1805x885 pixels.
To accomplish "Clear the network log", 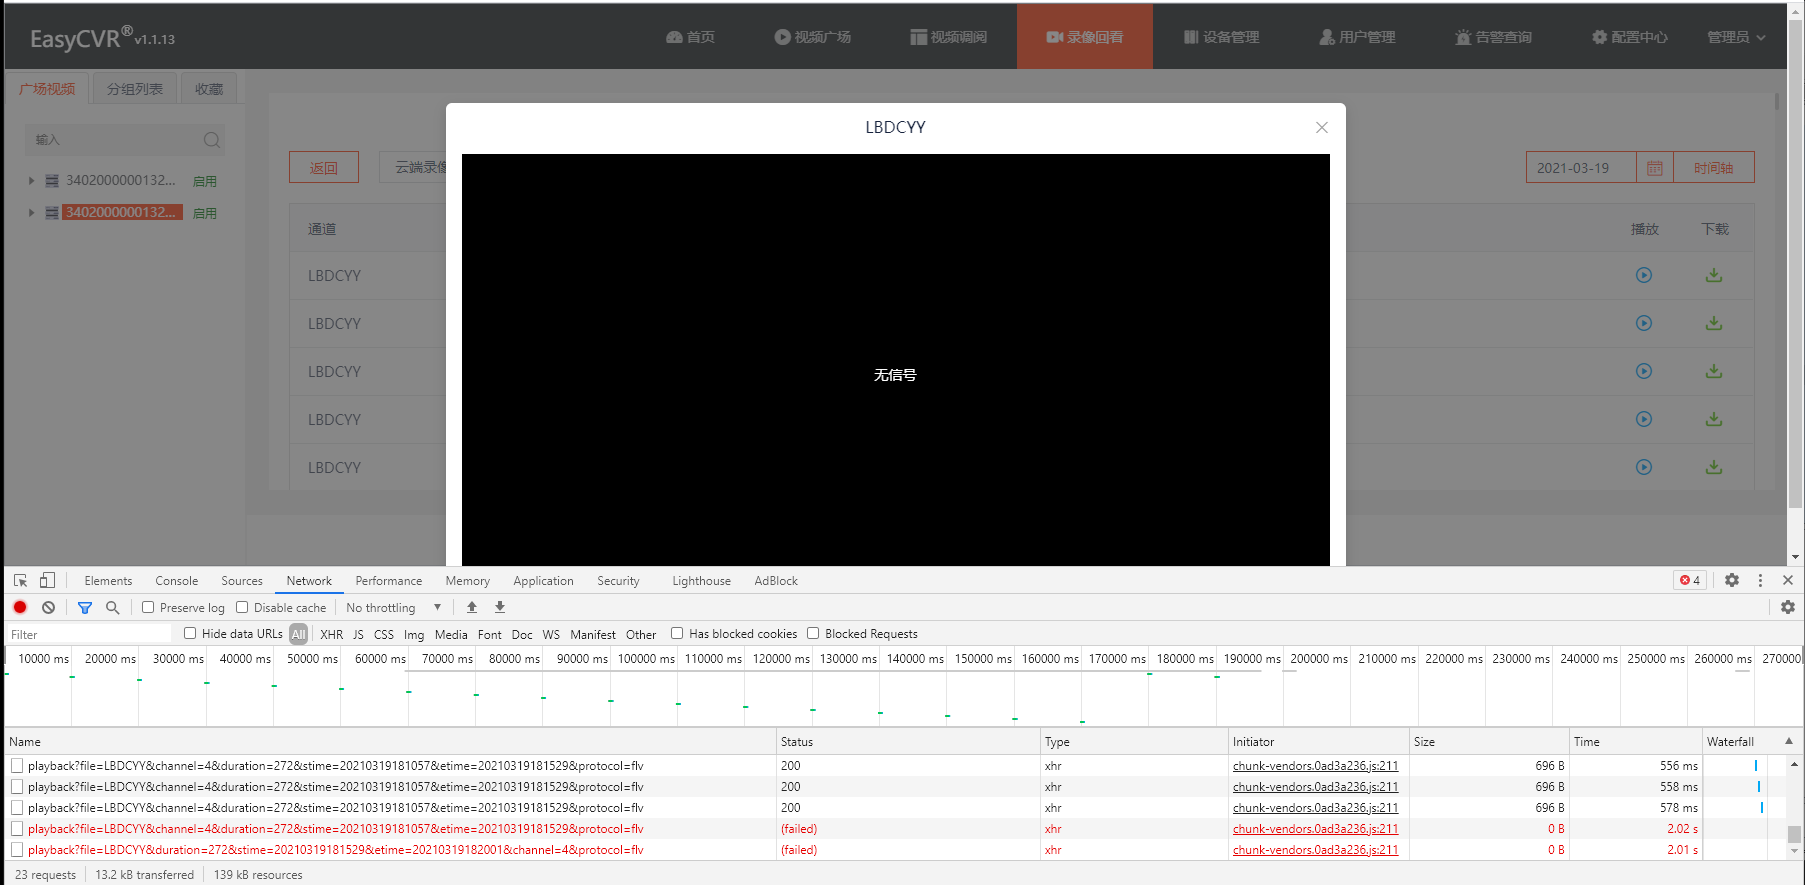I will [48, 607].
